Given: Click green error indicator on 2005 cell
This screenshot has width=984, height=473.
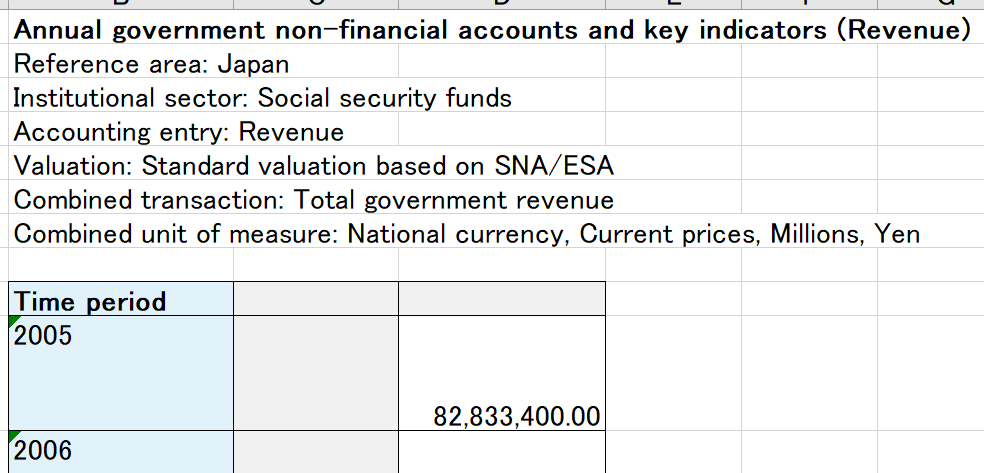Looking at the screenshot, I should tap(14, 322).
